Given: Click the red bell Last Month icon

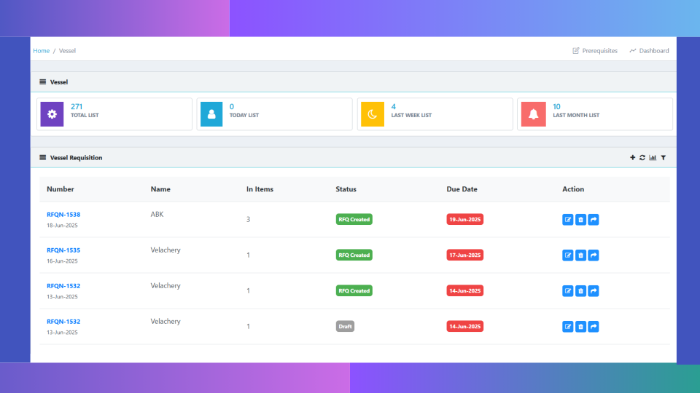Looking at the screenshot, I should click(533, 114).
